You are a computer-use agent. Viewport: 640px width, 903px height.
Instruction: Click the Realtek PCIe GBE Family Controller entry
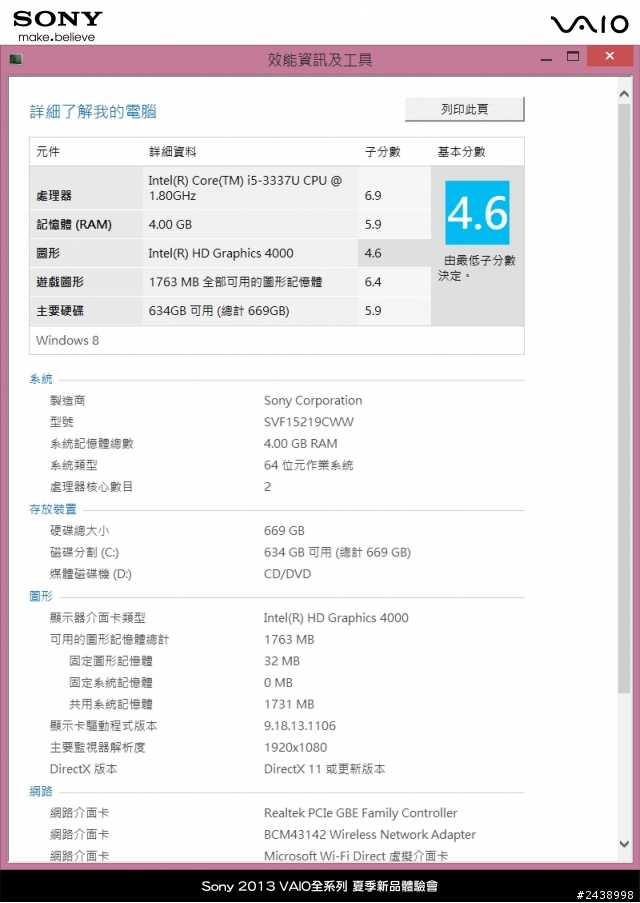tap(361, 813)
